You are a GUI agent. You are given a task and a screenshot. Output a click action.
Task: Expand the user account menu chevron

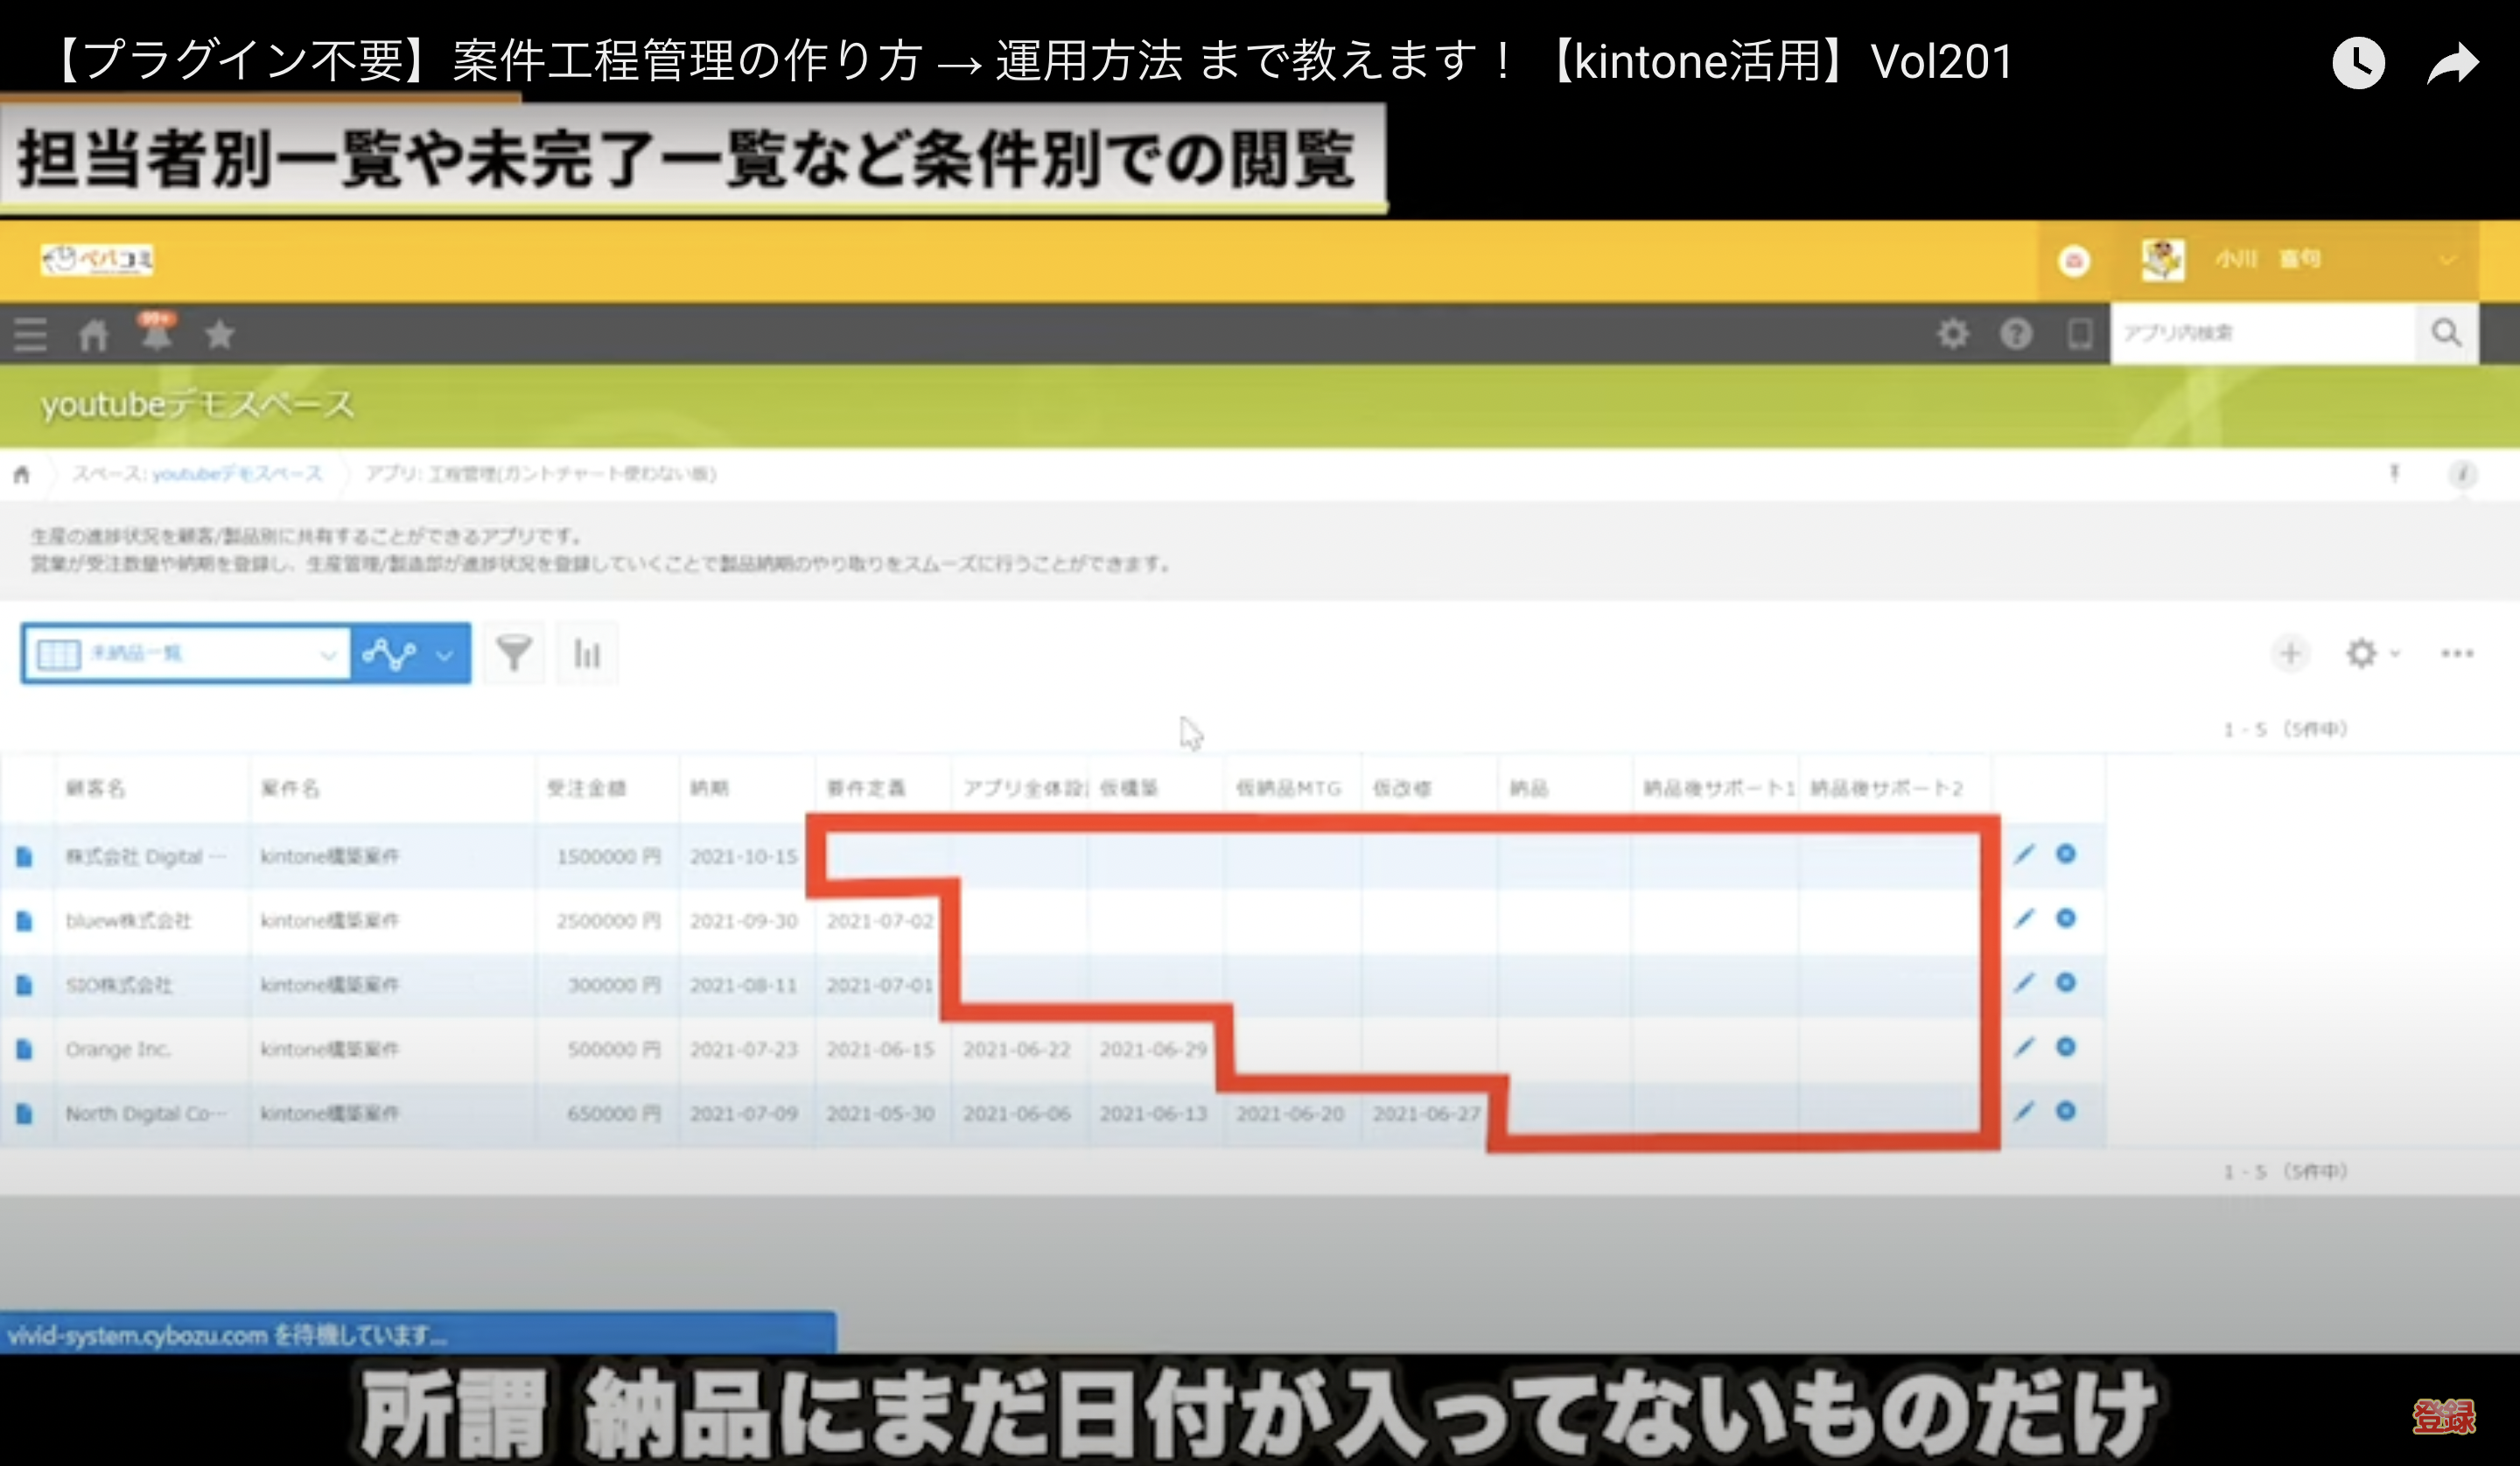coord(2447,260)
